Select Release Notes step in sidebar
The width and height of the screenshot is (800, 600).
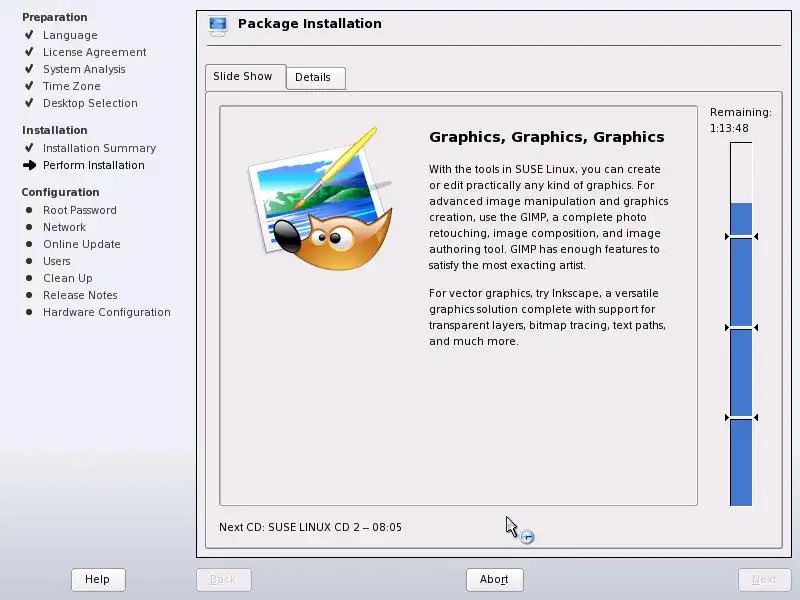coord(80,295)
